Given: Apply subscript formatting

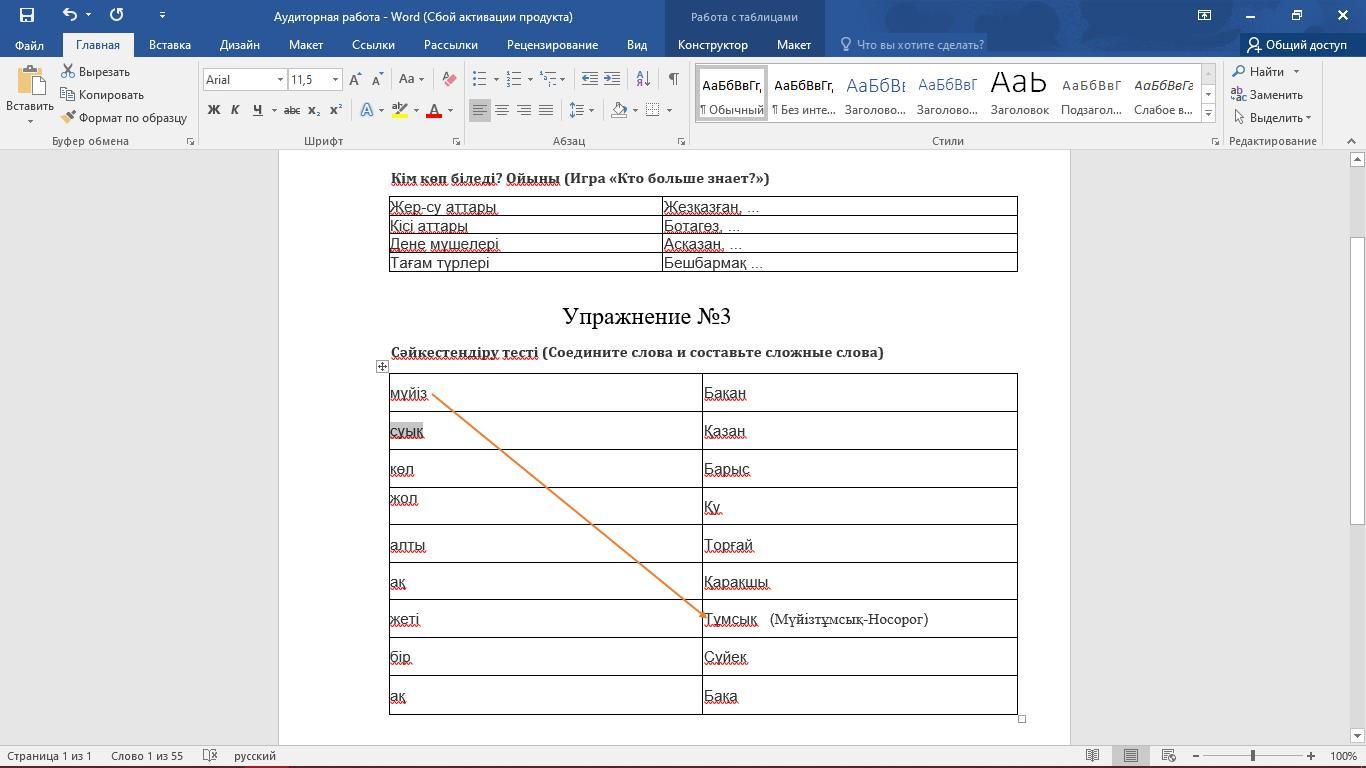Looking at the screenshot, I should pos(314,110).
